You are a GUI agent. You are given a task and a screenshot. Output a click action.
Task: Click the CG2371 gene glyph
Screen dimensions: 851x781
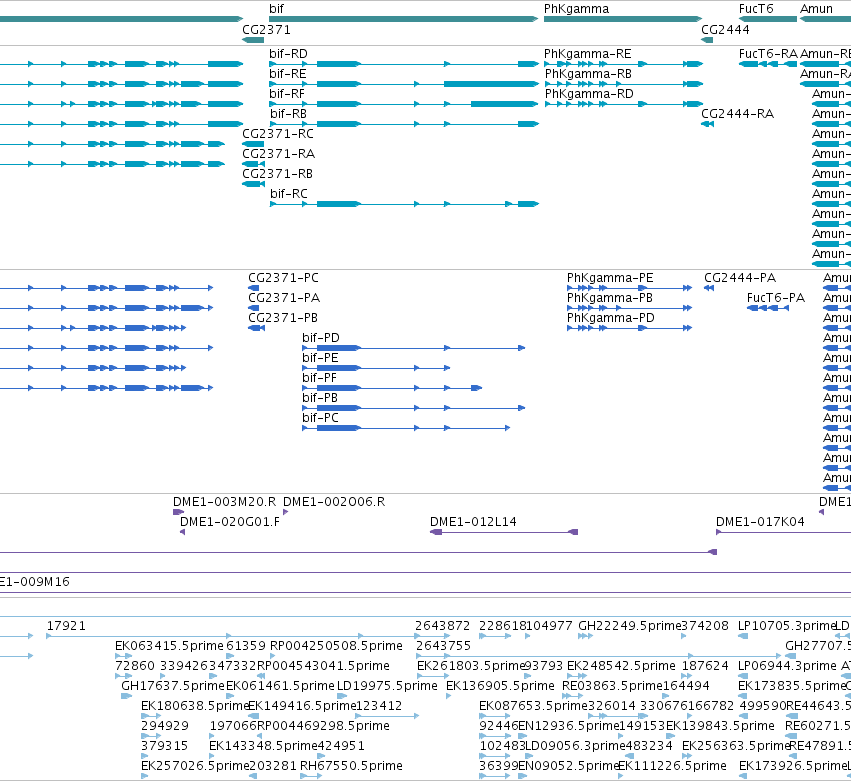pyautogui.click(x=253, y=40)
